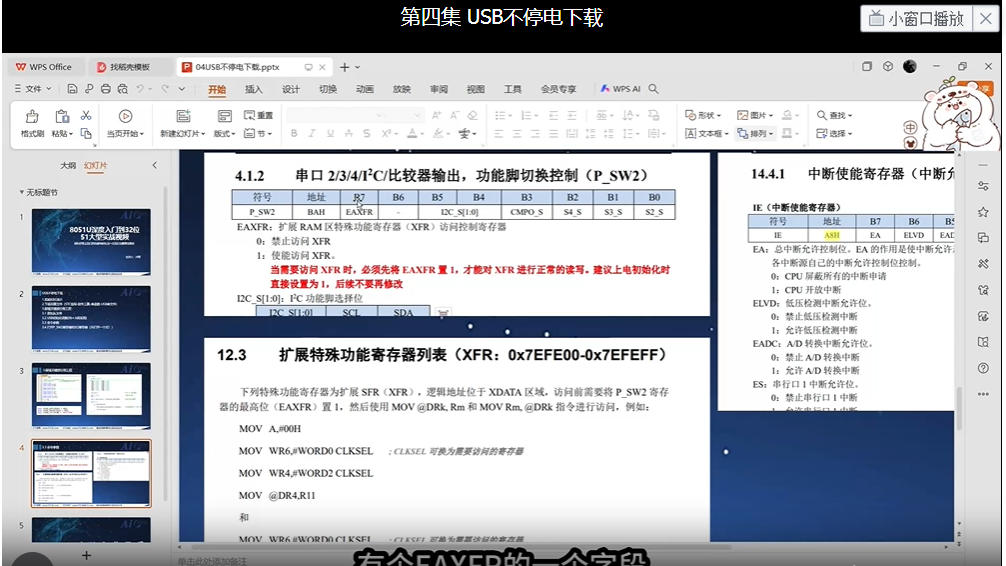Collapse the 无标题节 section triangle
The width and height of the screenshot is (1006, 566).
click(21, 192)
